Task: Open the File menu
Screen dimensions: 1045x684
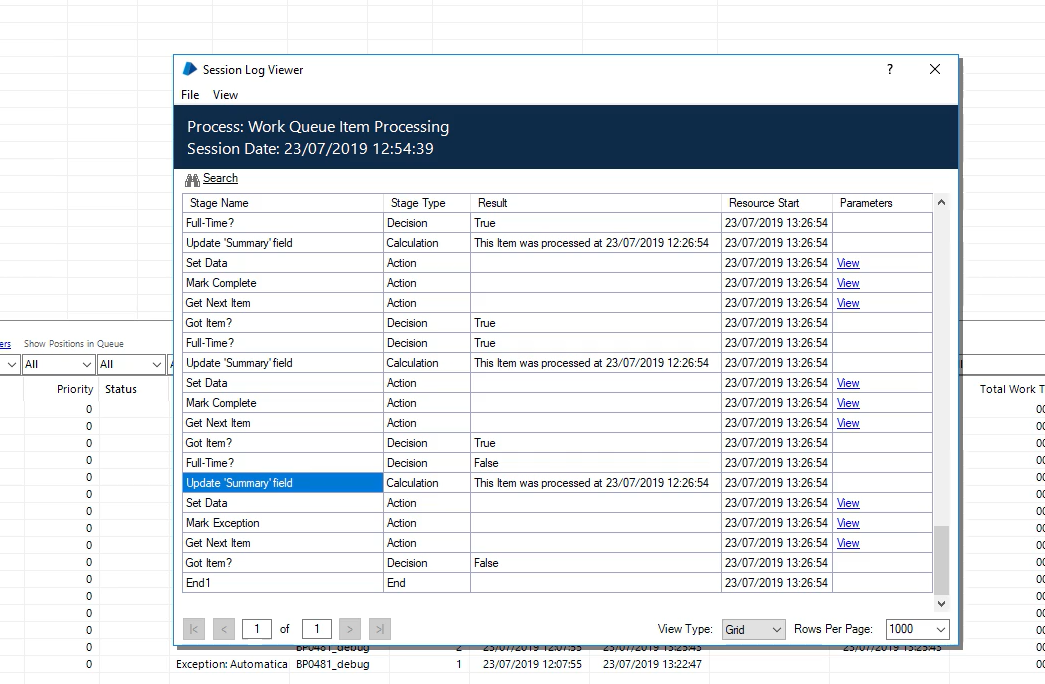Action: [x=190, y=95]
